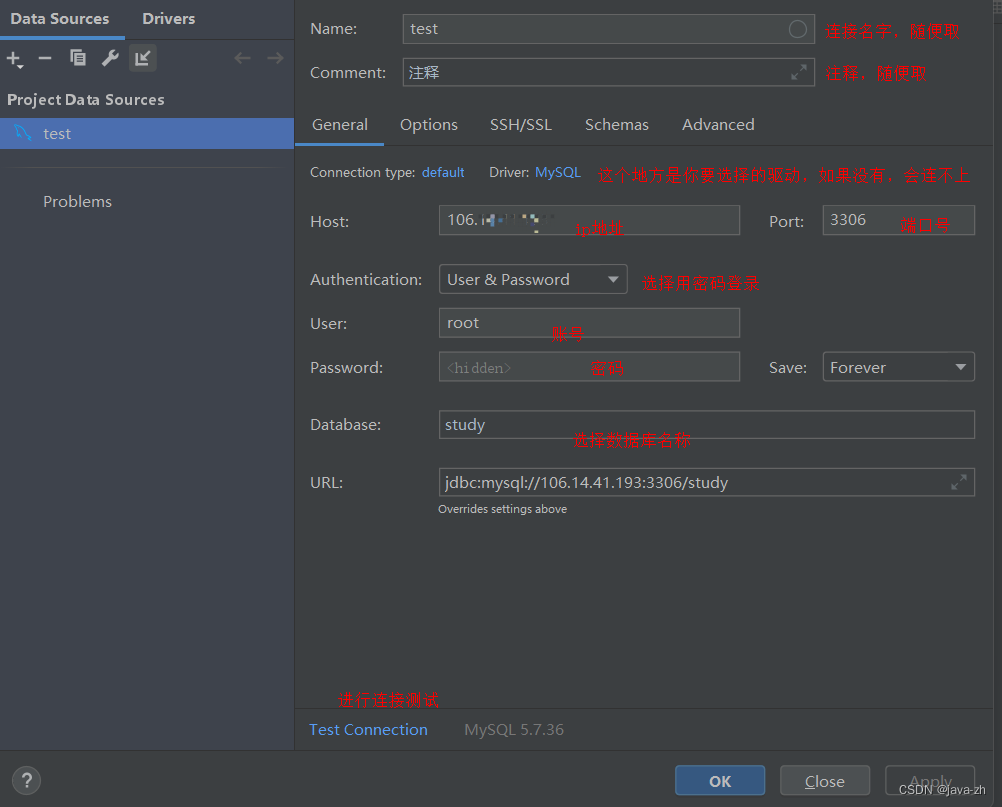Image resolution: width=1002 pixels, height=807 pixels.
Task: Click the MySQL driver link
Action: pyautogui.click(x=557, y=172)
